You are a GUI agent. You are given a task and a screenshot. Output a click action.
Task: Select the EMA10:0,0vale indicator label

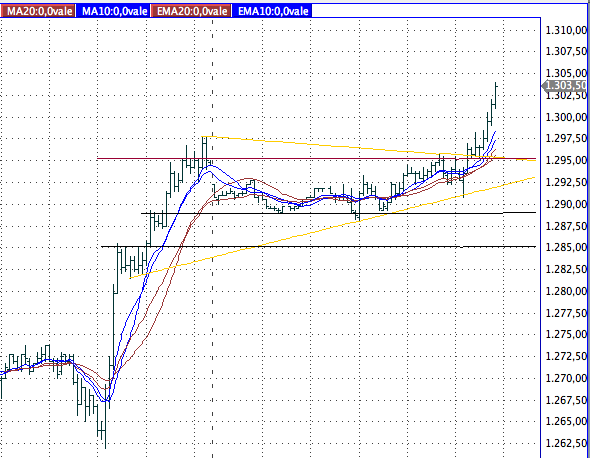click(272, 11)
